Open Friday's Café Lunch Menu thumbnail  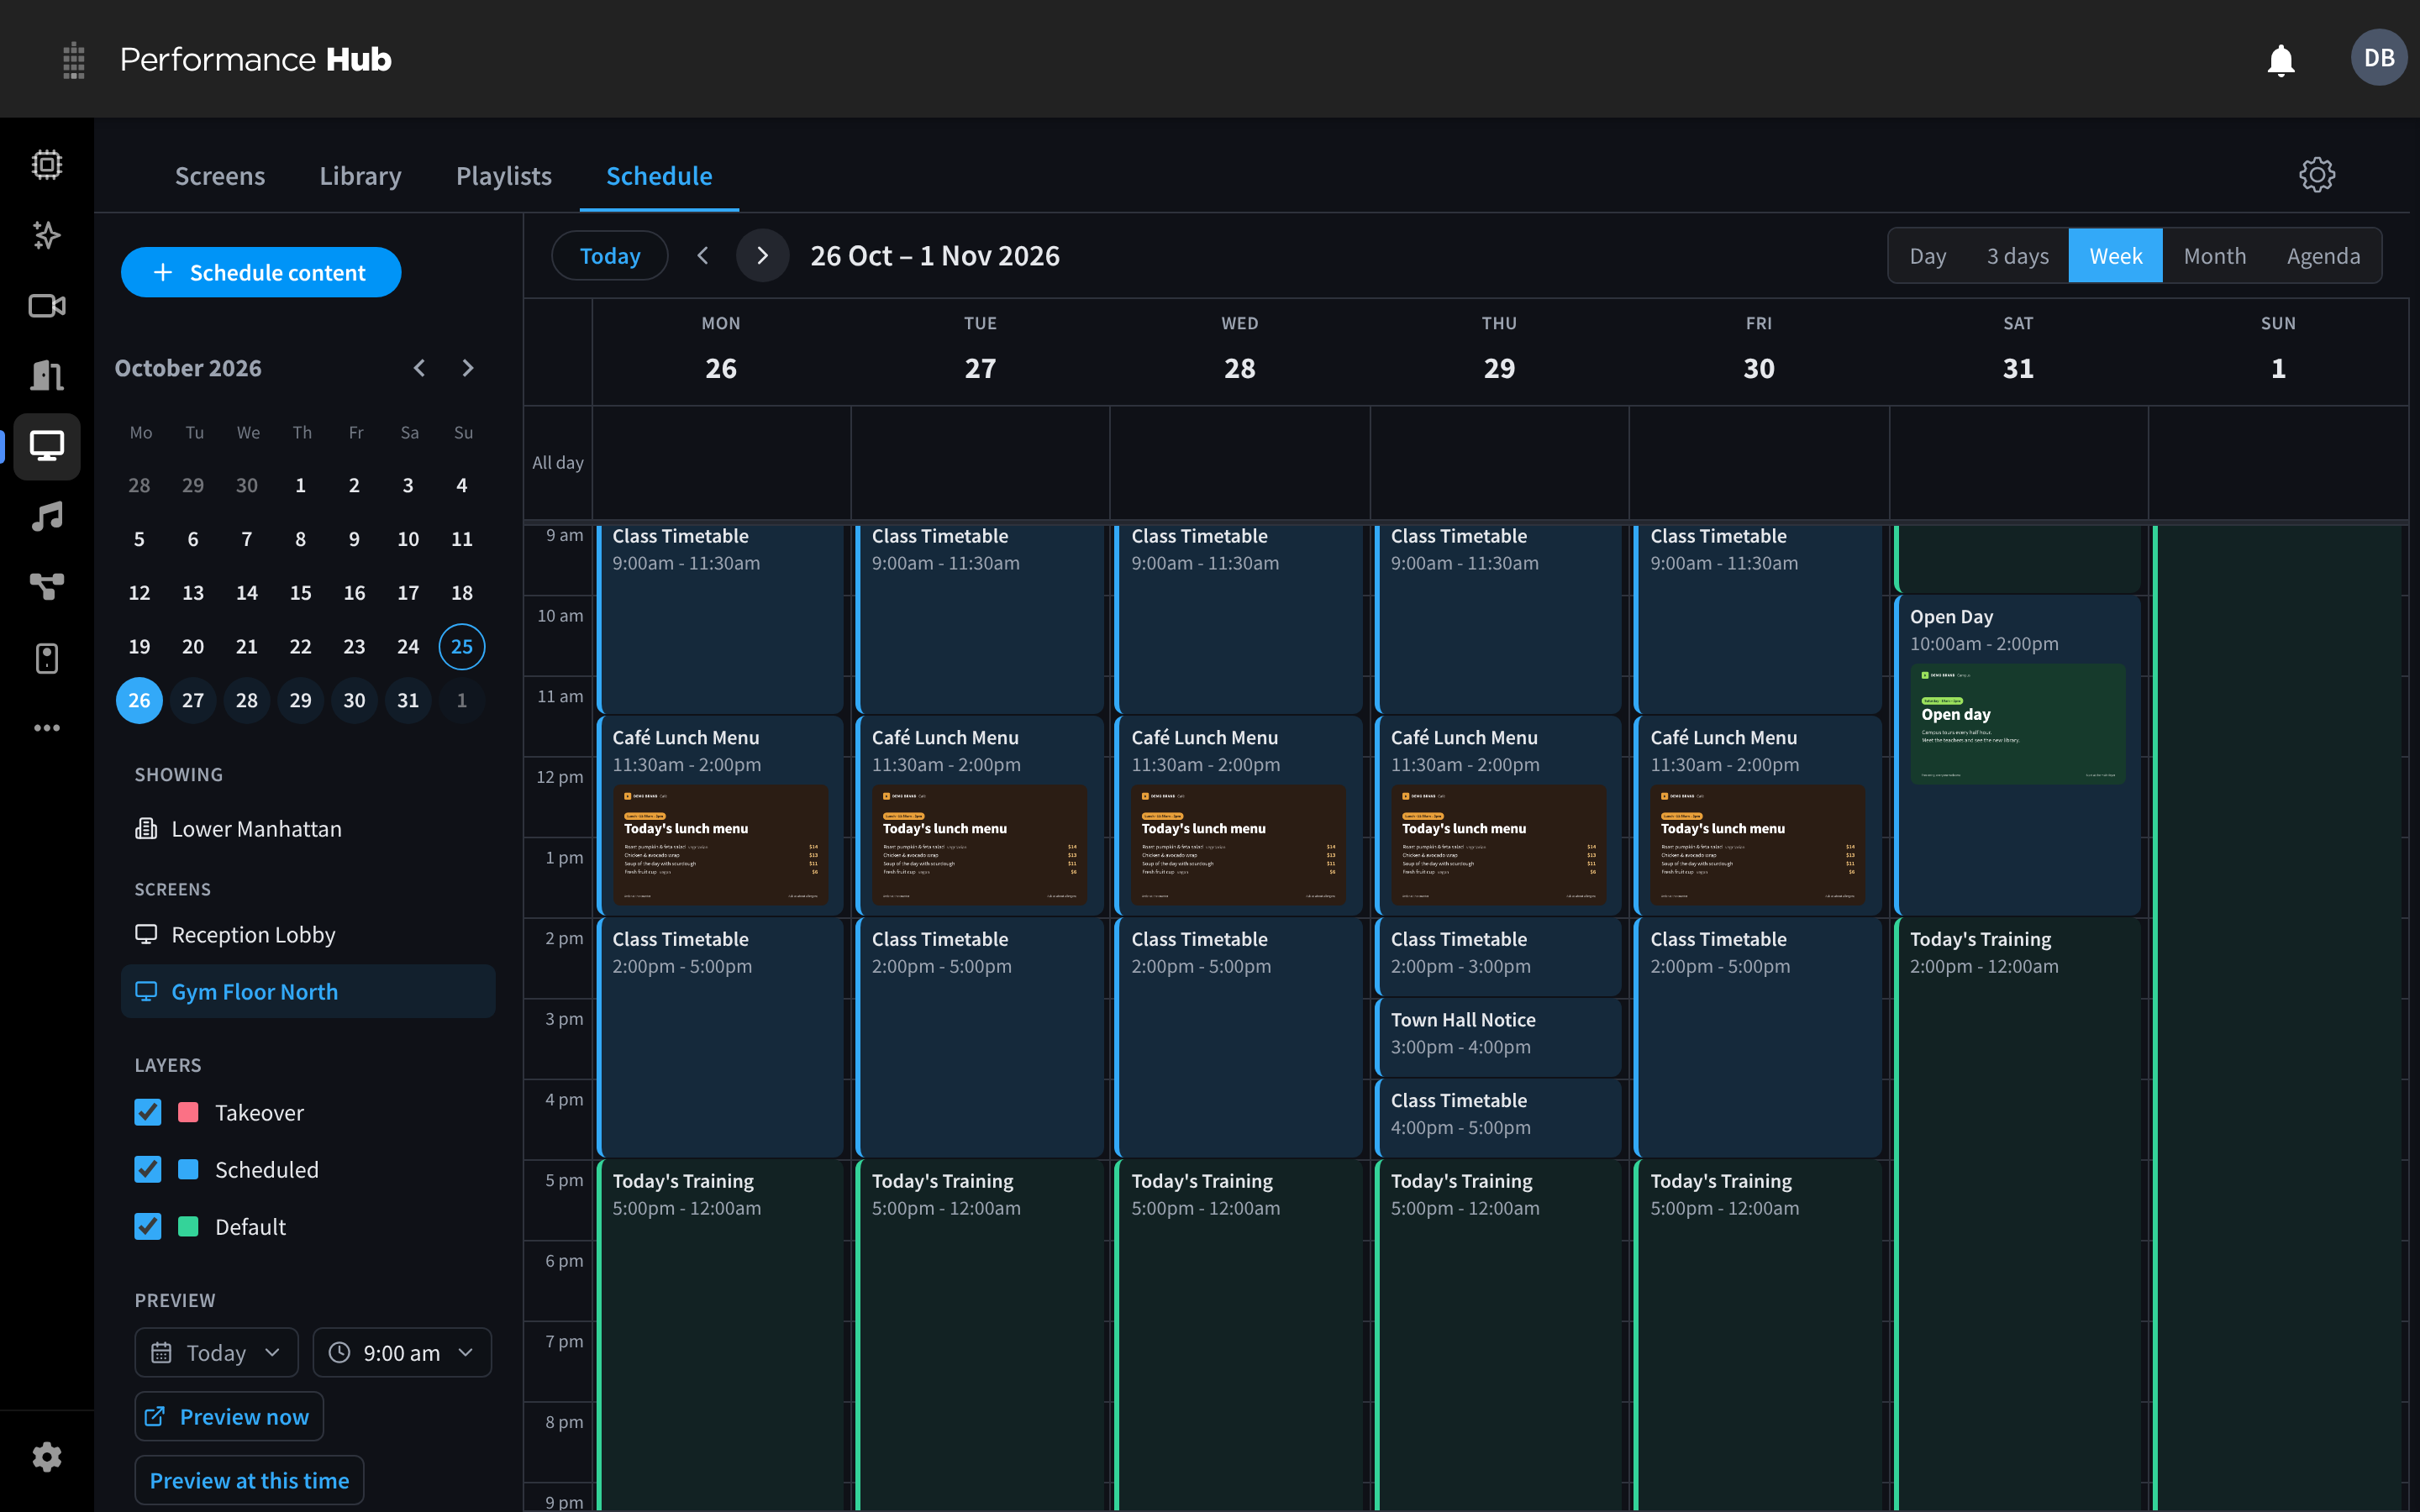[1757, 845]
